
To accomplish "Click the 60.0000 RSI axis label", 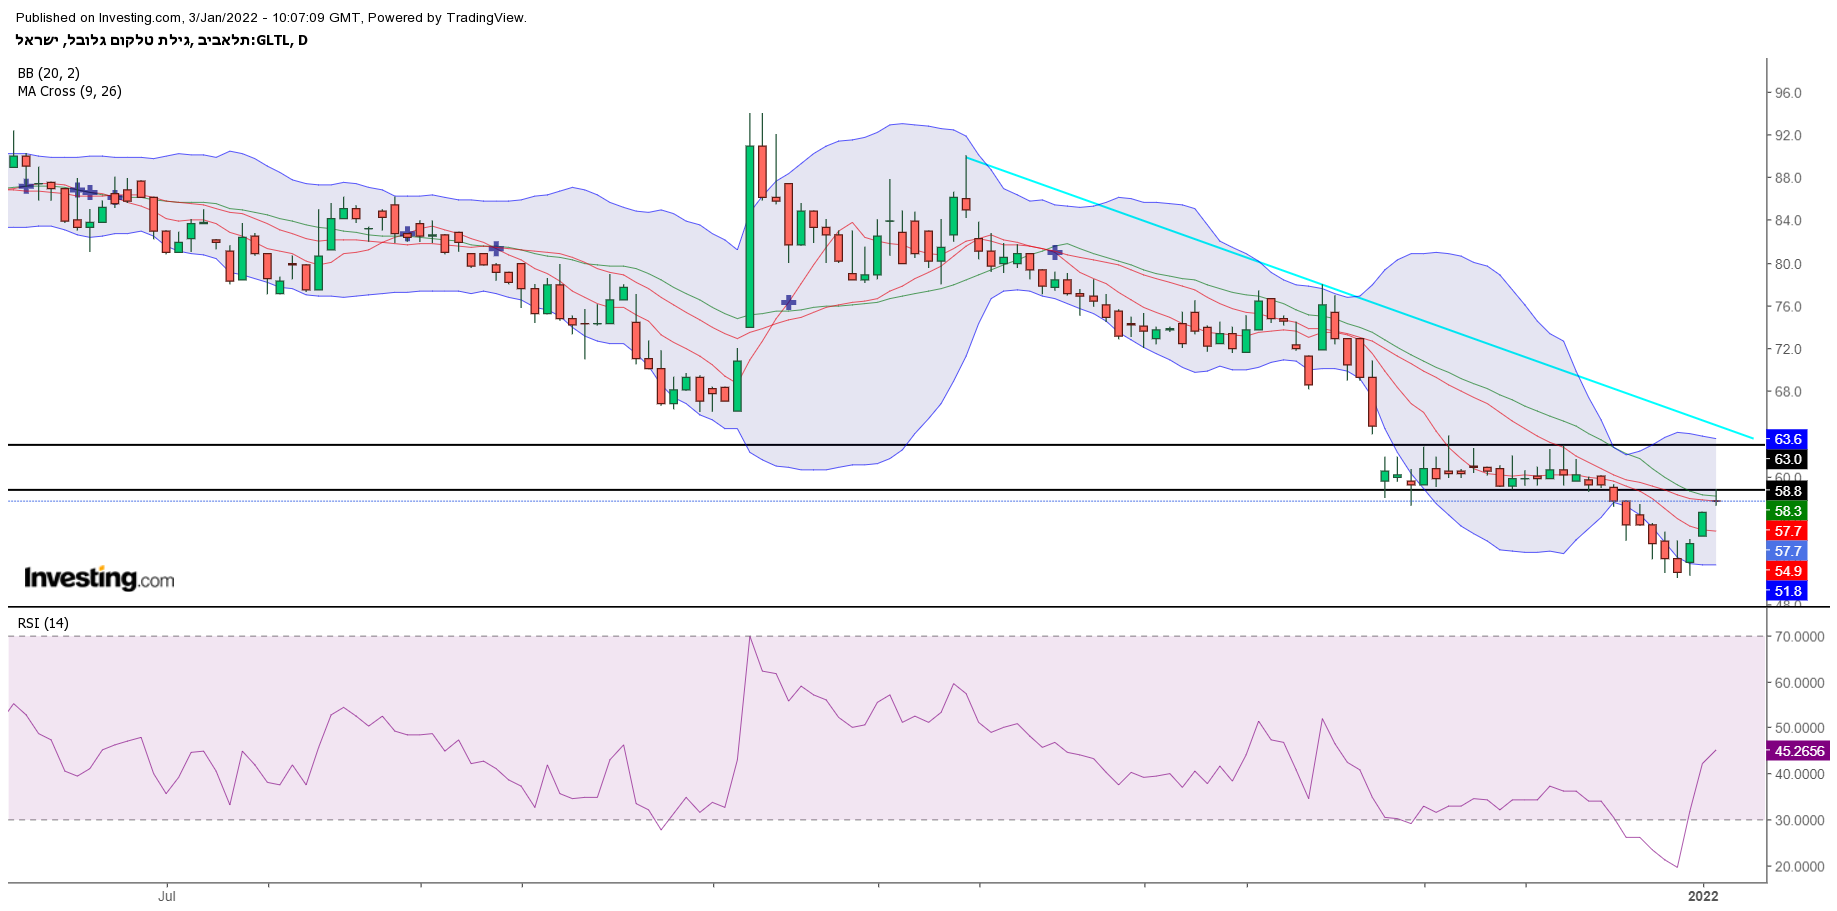I will (x=1799, y=682).
